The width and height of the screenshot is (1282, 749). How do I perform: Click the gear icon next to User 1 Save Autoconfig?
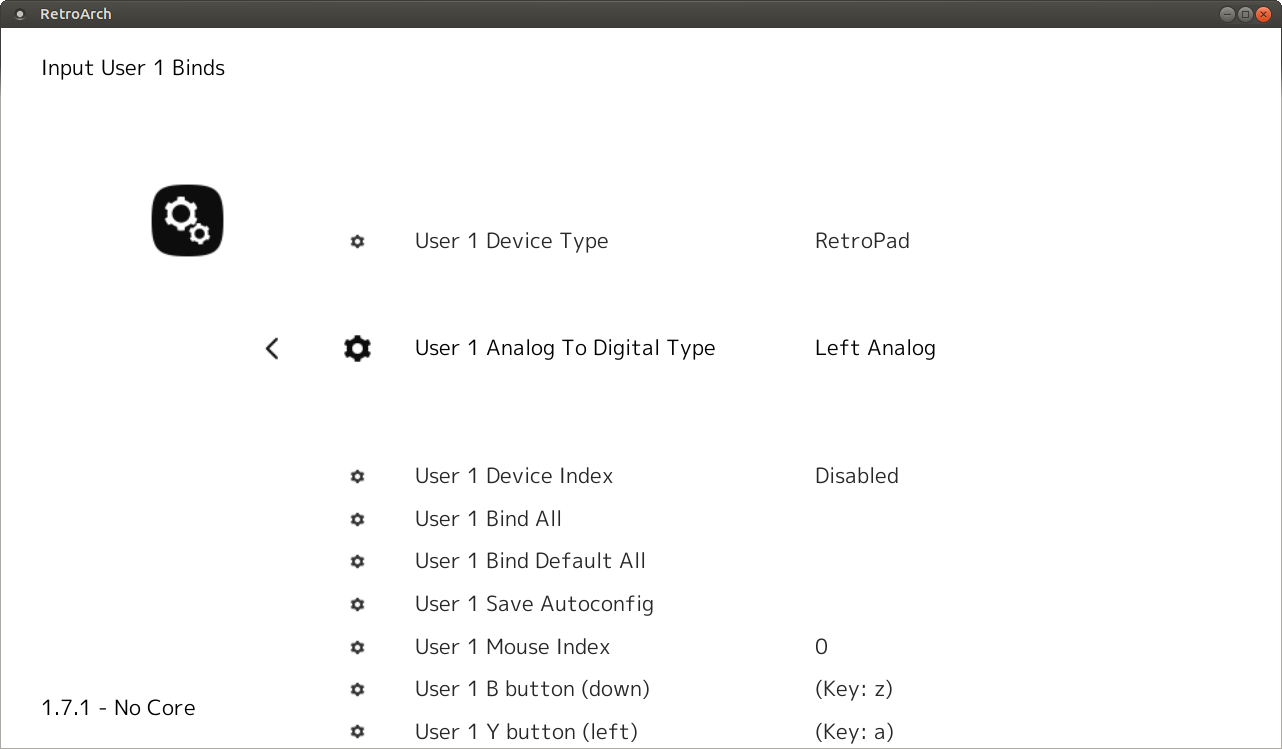[357, 604]
